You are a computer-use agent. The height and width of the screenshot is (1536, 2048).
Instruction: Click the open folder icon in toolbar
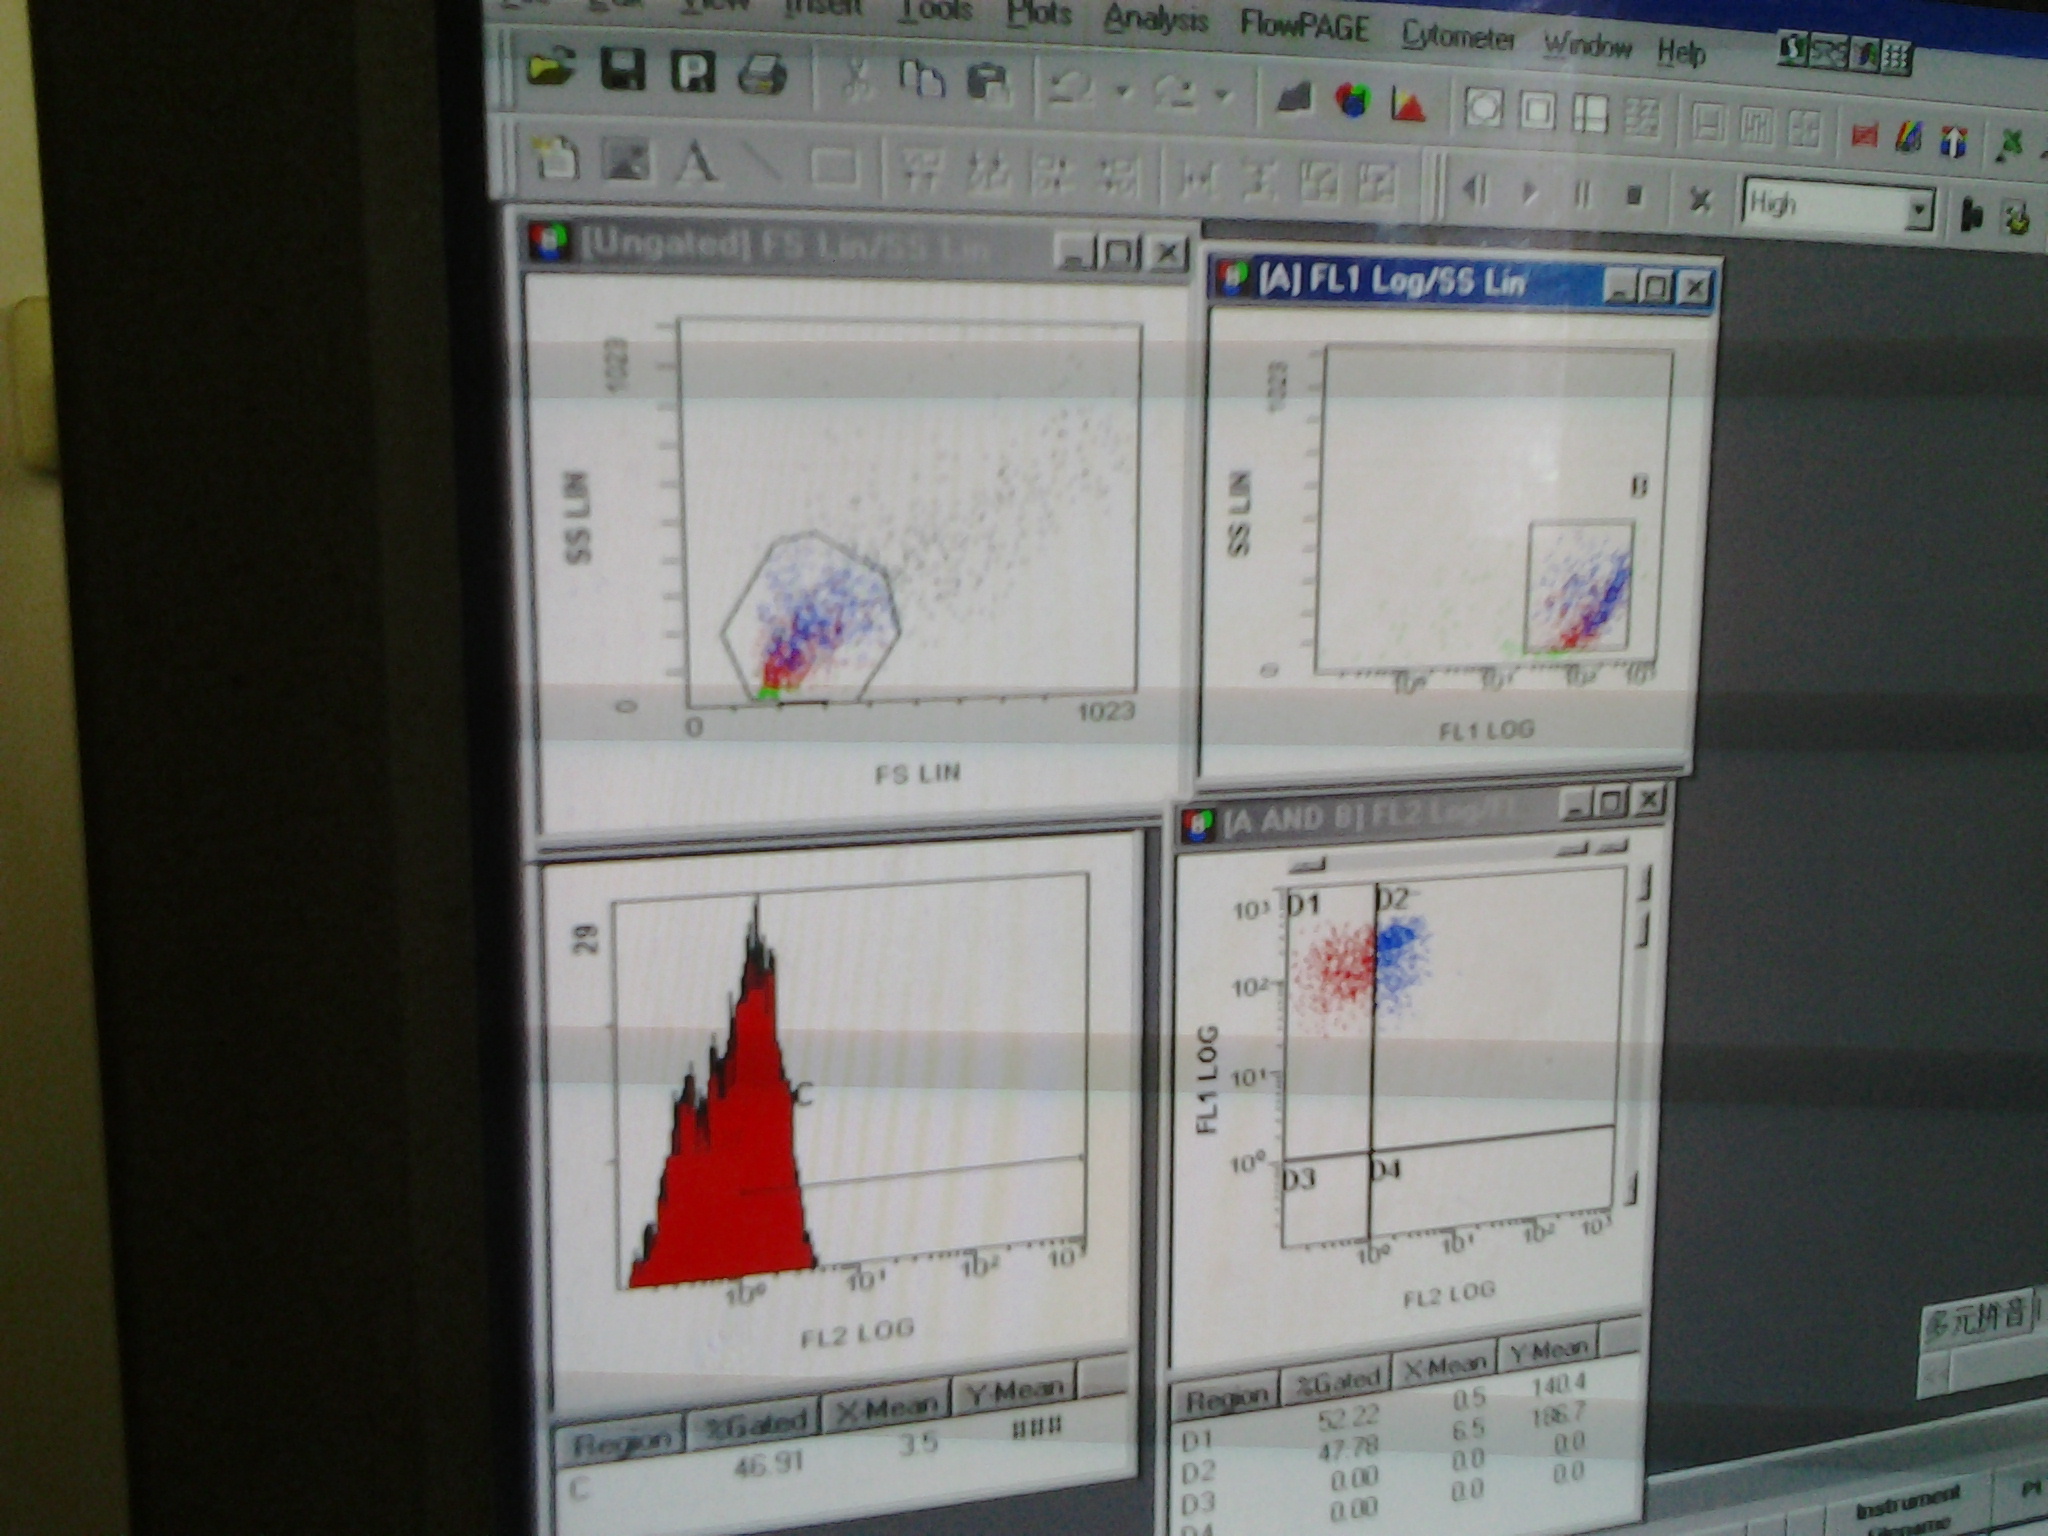pos(551,69)
